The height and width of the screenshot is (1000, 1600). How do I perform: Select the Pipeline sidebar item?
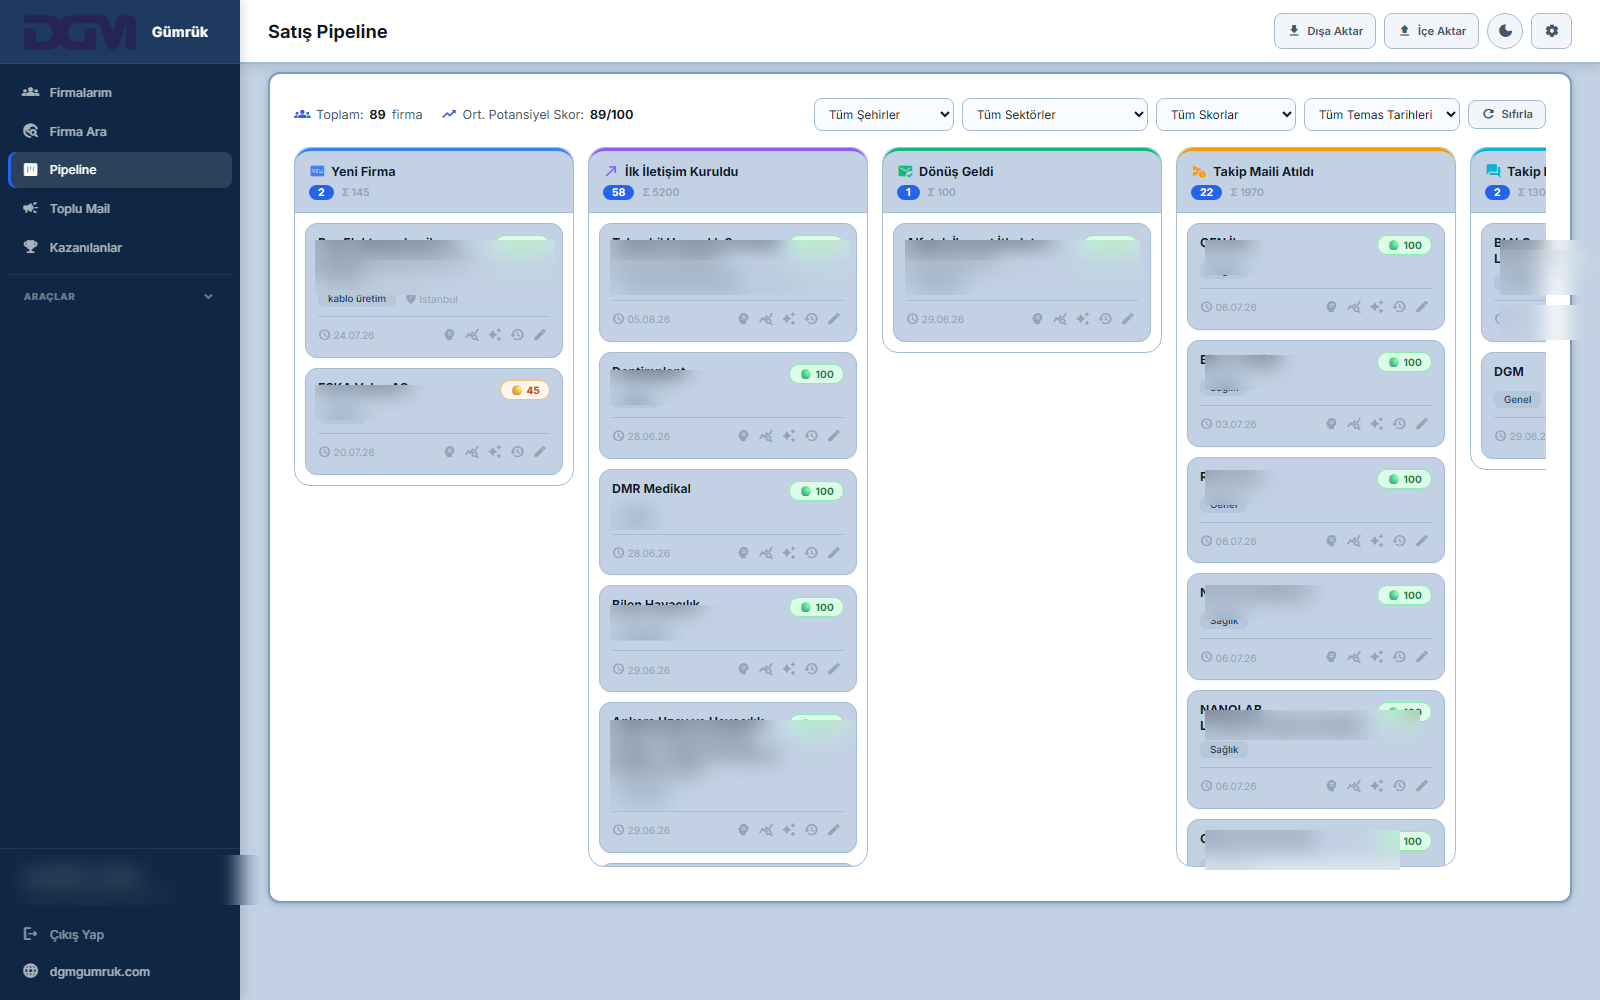tap(120, 170)
